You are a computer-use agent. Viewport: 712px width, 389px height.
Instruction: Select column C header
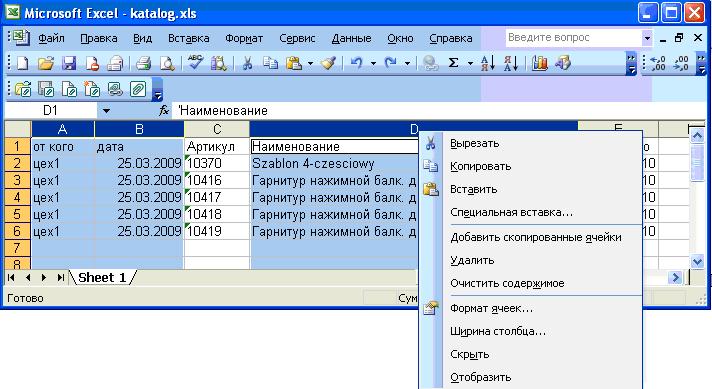(x=217, y=129)
